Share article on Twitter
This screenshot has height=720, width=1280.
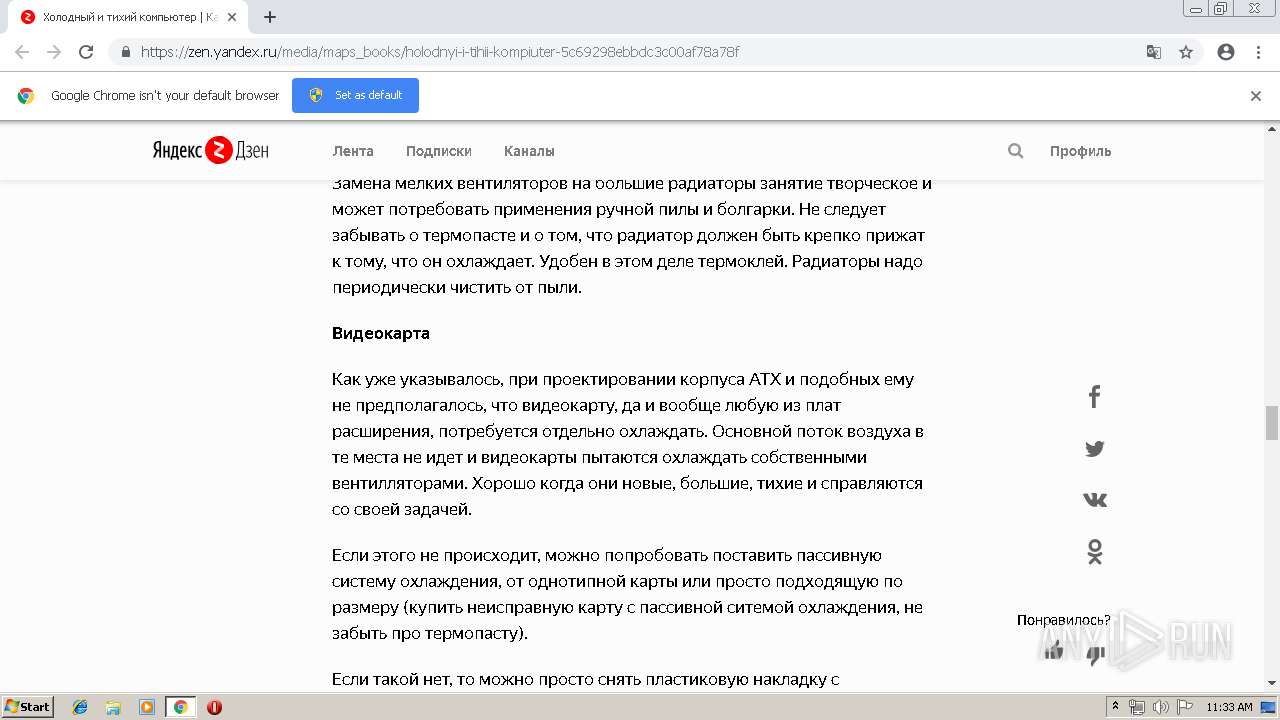(x=1095, y=449)
